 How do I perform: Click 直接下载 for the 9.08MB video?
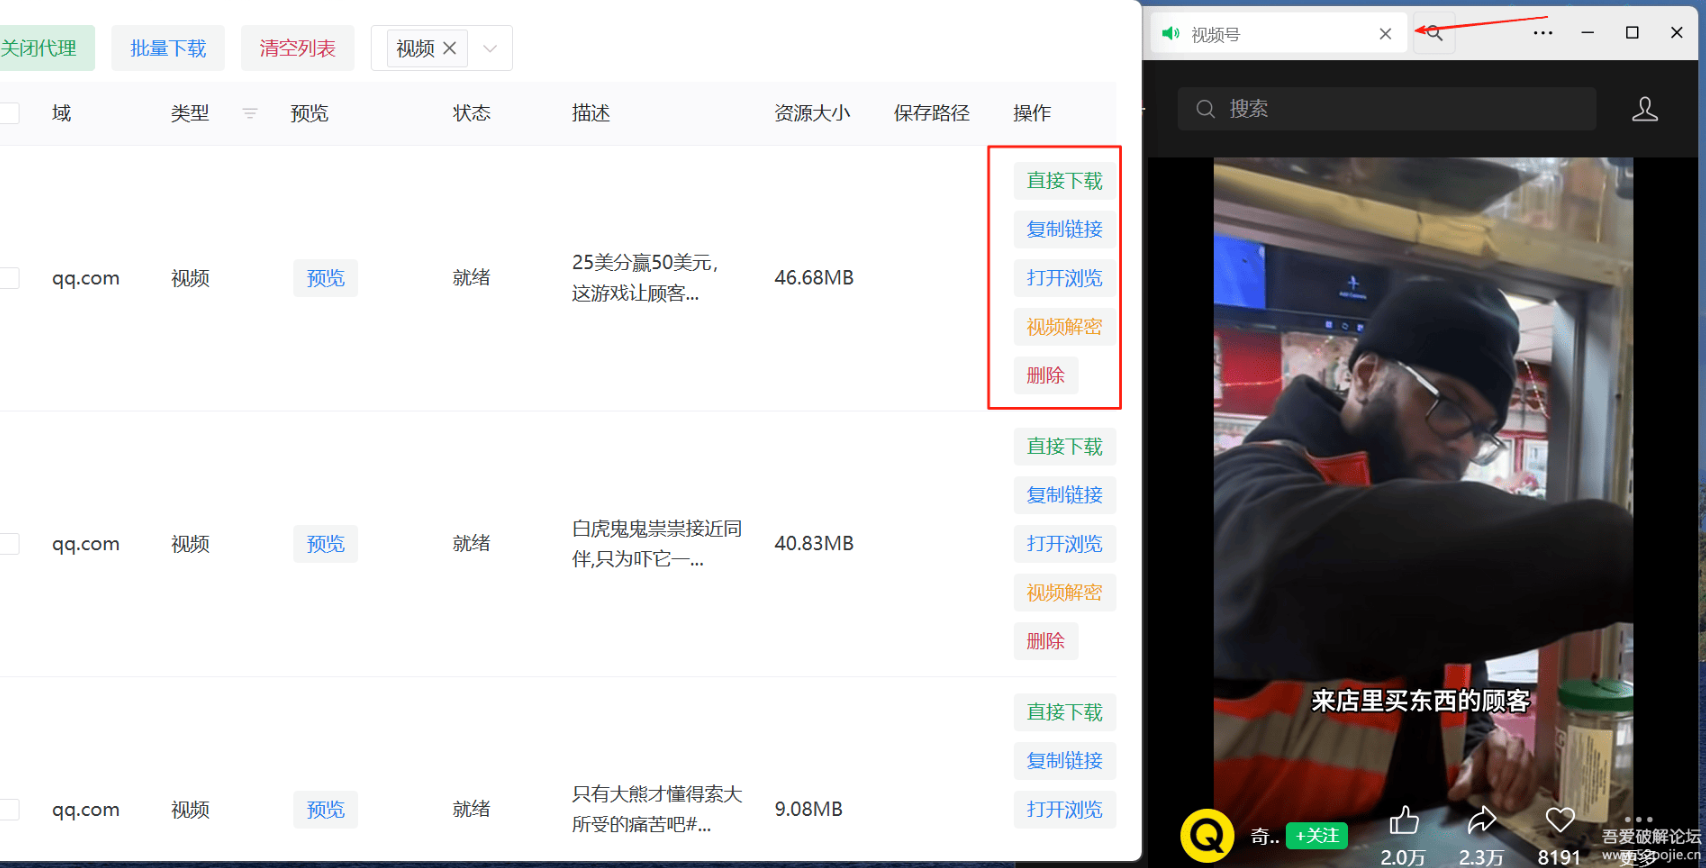point(1064,713)
